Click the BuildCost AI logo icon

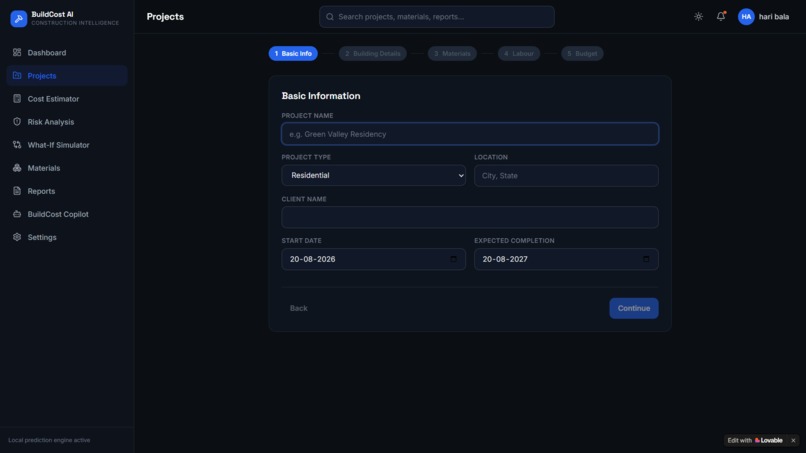[x=19, y=19]
